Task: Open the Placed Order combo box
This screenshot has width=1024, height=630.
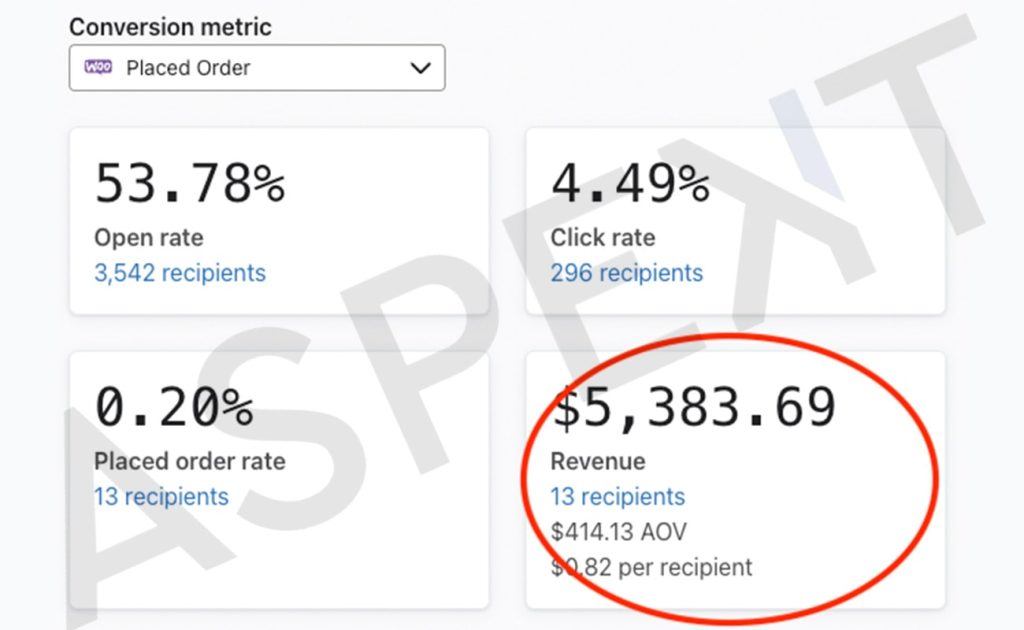Action: pos(257,68)
